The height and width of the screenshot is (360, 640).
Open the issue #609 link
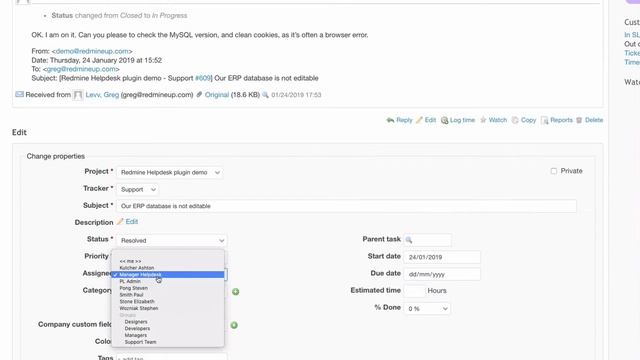203,78
